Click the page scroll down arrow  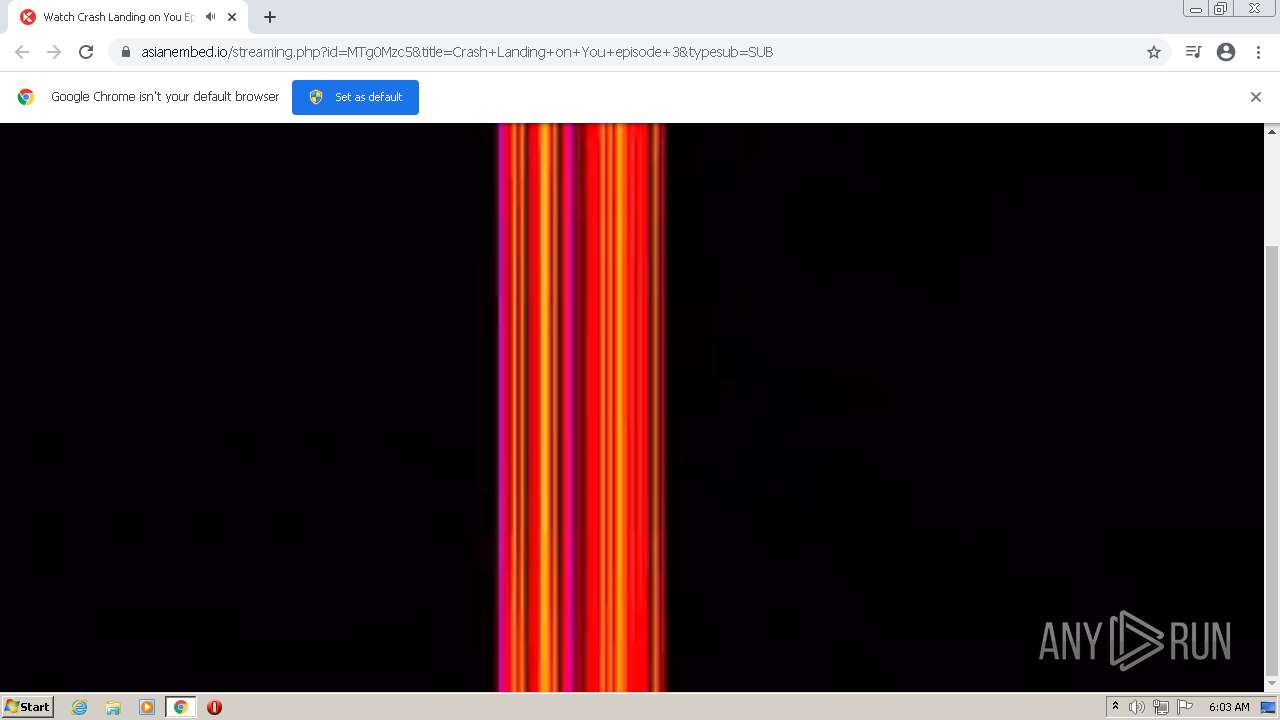(x=1272, y=684)
